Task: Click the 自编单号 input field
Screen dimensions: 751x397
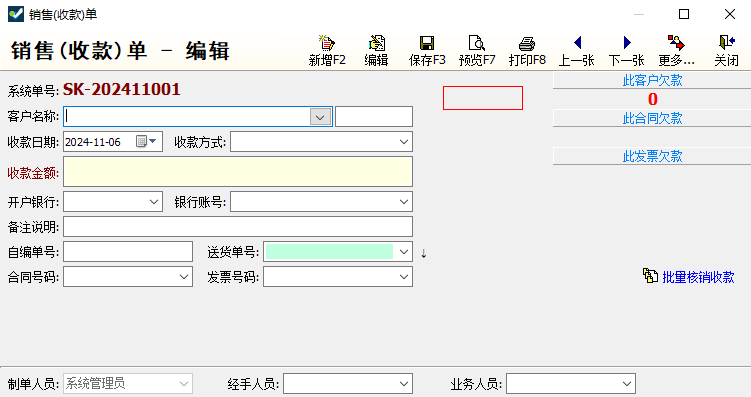Action: point(128,252)
